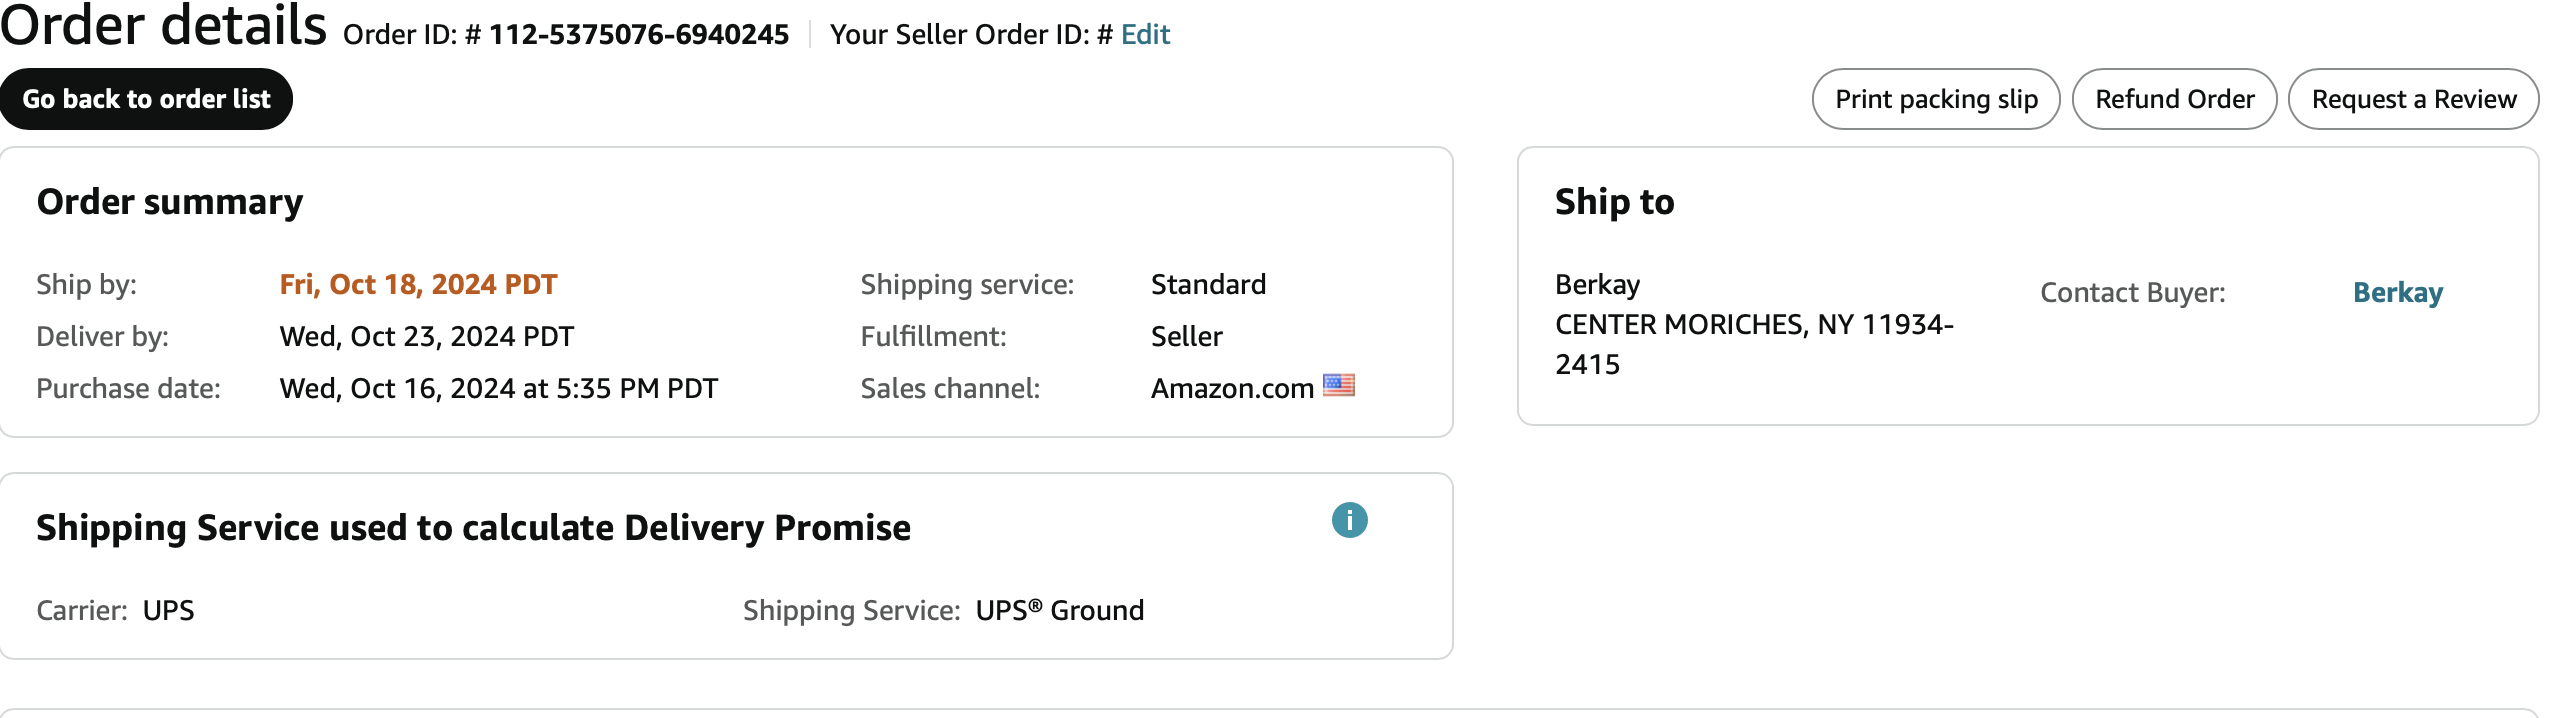Click the Deliver by date Wed, Oct 23
This screenshot has height=718, width=2560.
point(427,337)
